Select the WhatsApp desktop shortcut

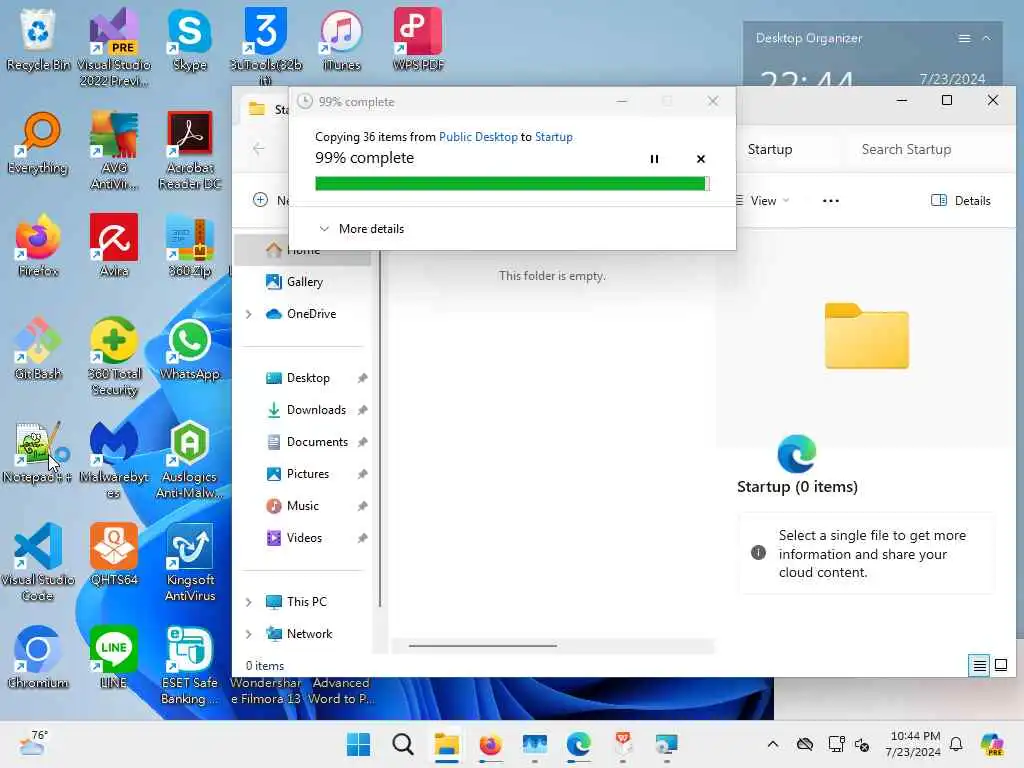[x=189, y=349]
